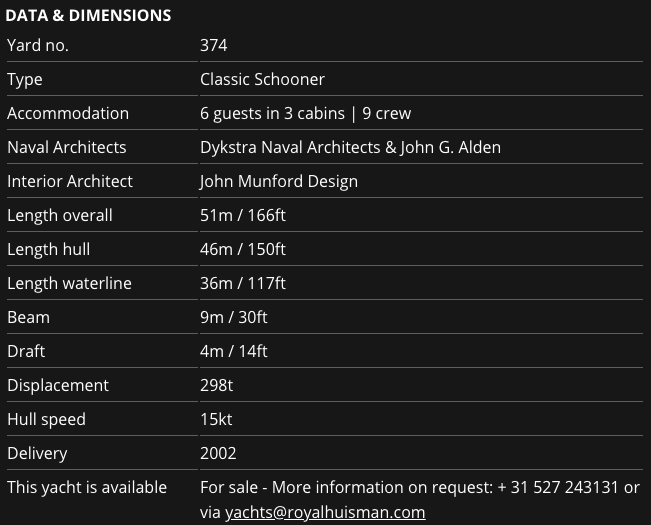Screen dimensions: 651x525
Task: Click the Interior Architect label
Action: click(x=70, y=181)
